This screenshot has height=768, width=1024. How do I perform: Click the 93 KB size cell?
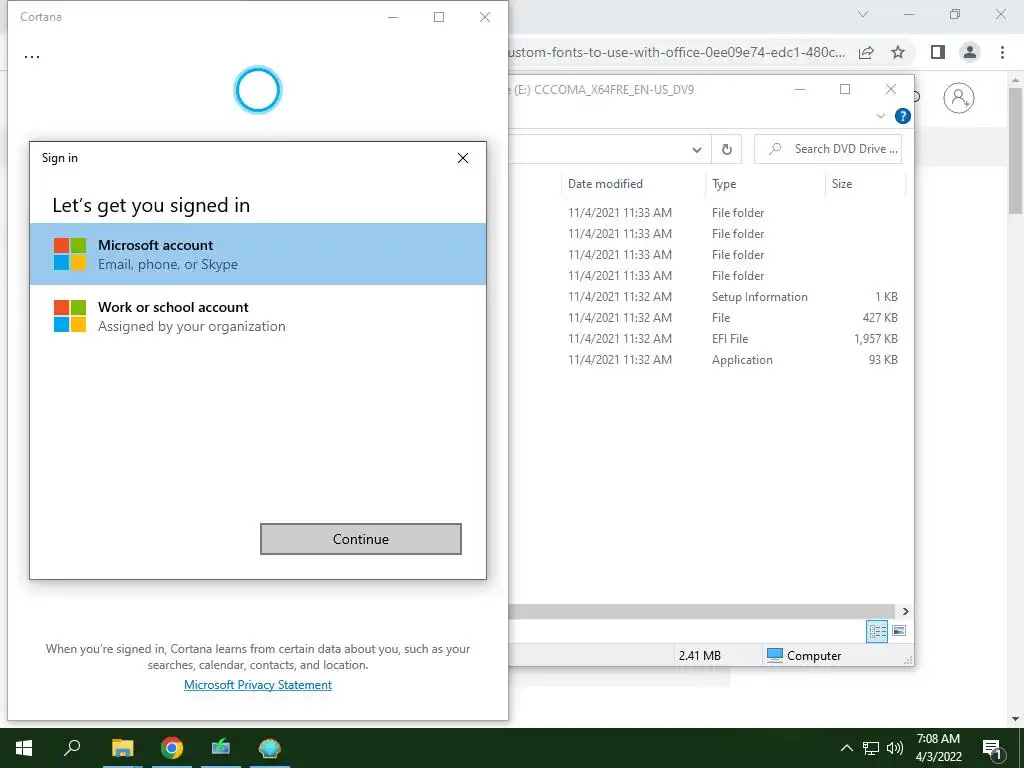(x=883, y=360)
